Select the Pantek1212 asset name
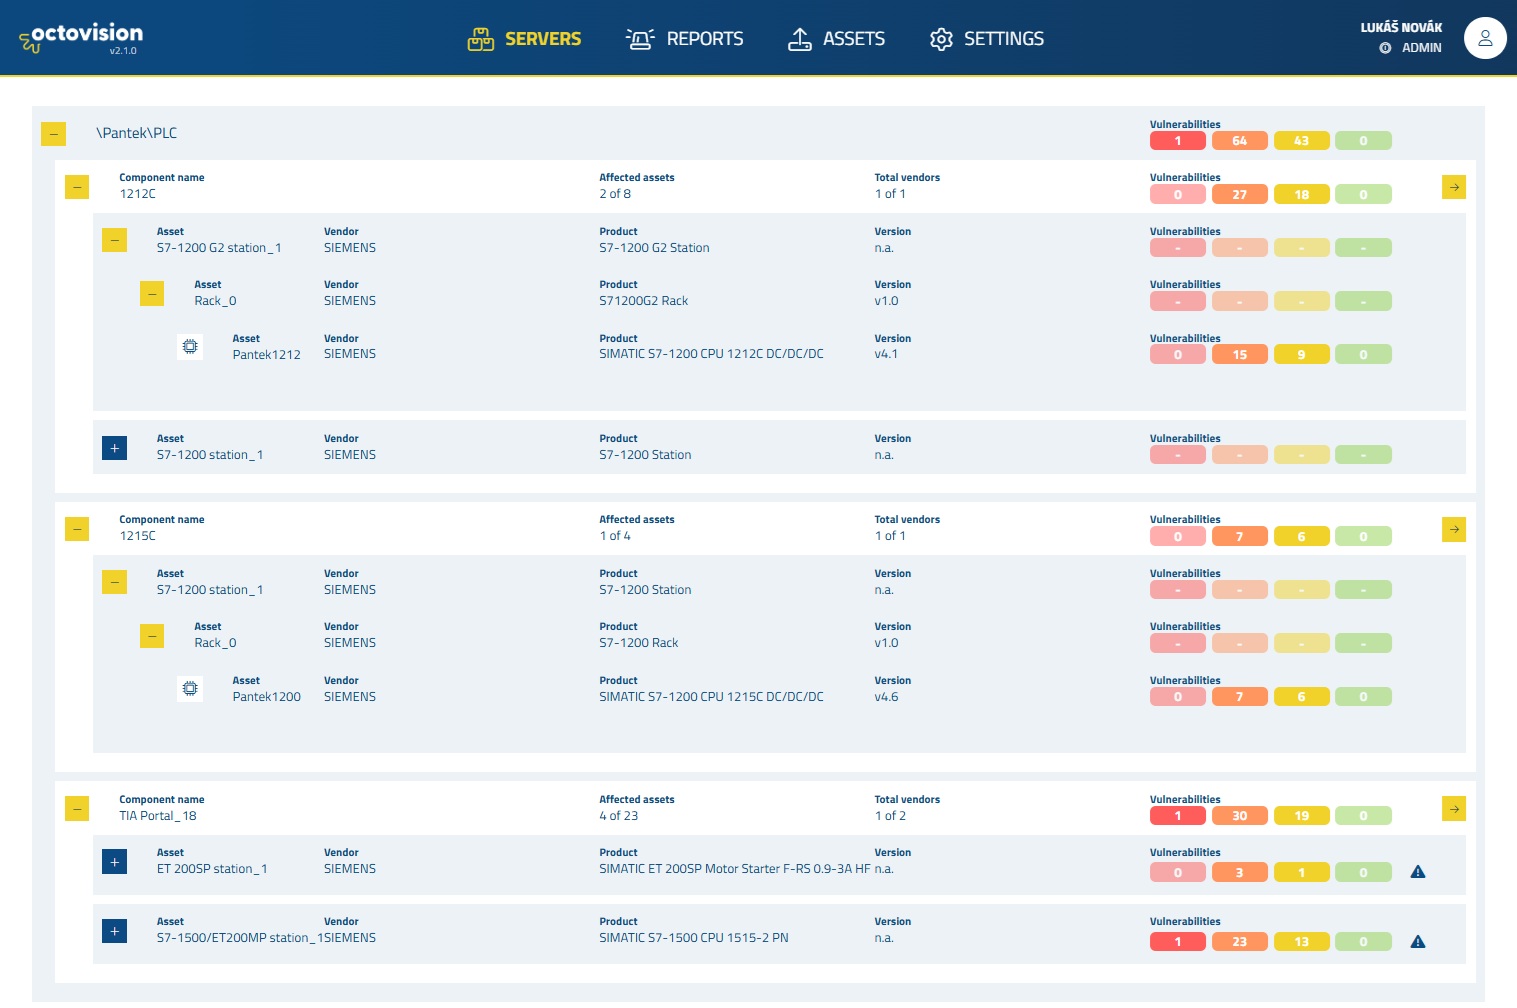This screenshot has width=1517, height=1008. [x=267, y=355]
